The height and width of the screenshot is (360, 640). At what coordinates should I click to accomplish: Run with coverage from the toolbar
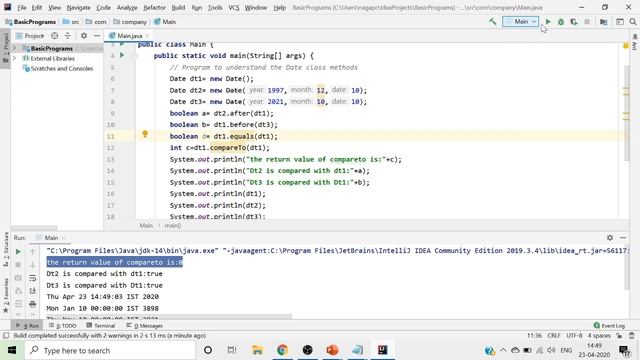(574, 22)
